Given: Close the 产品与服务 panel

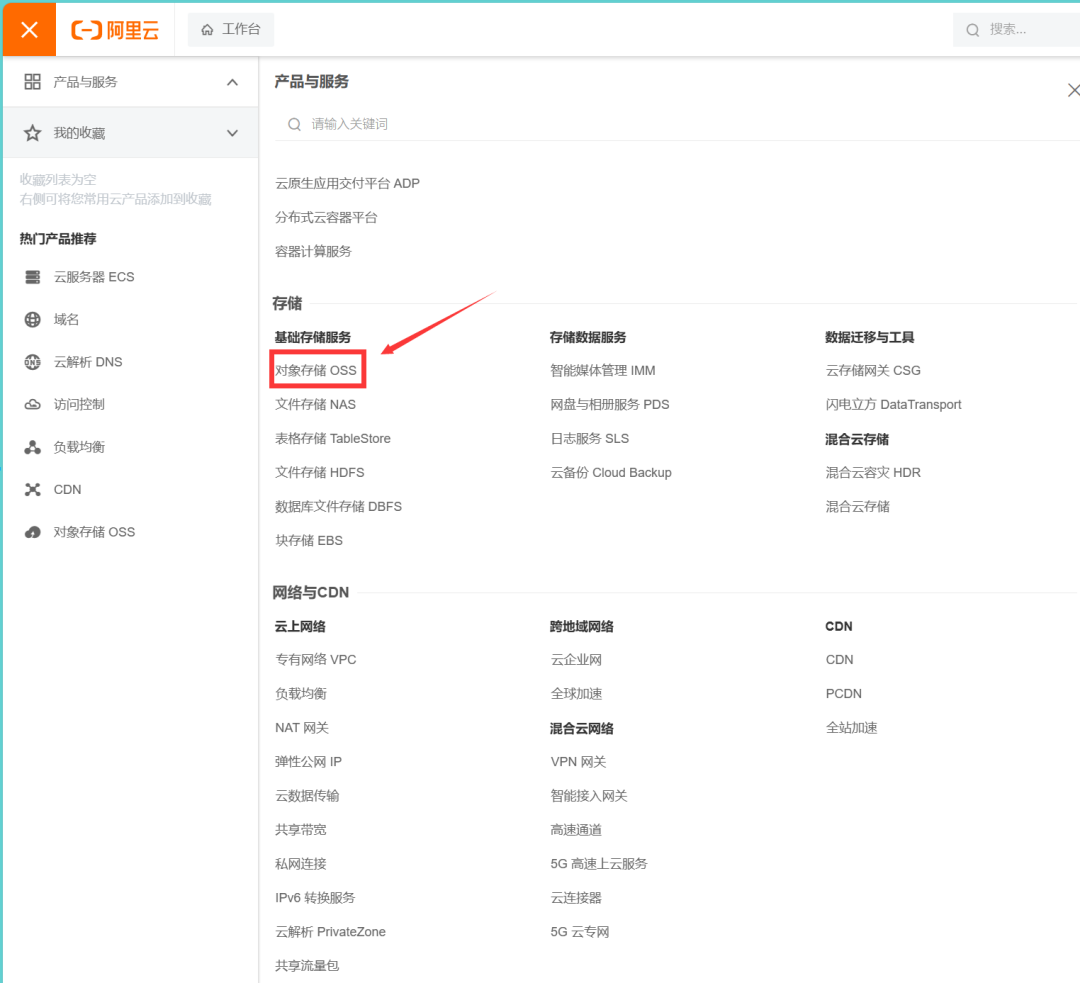Looking at the screenshot, I should (x=1073, y=90).
